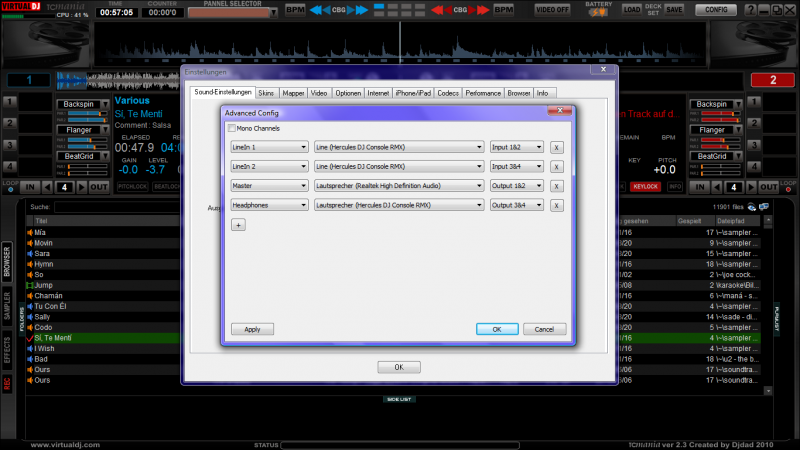
Task: Open Input 1&2 dropdown
Action: (x=516, y=147)
